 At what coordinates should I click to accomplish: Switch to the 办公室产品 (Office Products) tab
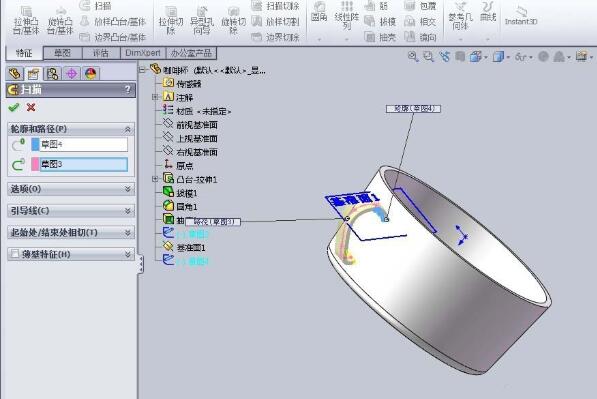coord(191,53)
